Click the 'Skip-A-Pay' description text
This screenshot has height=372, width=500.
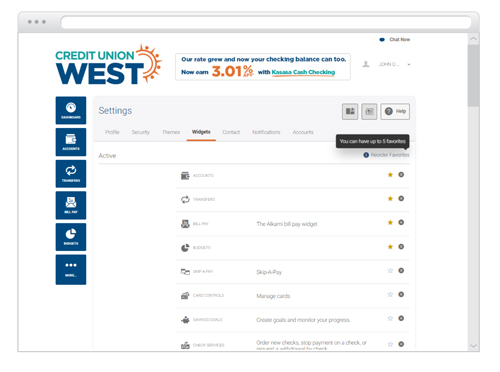click(x=269, y=272)
